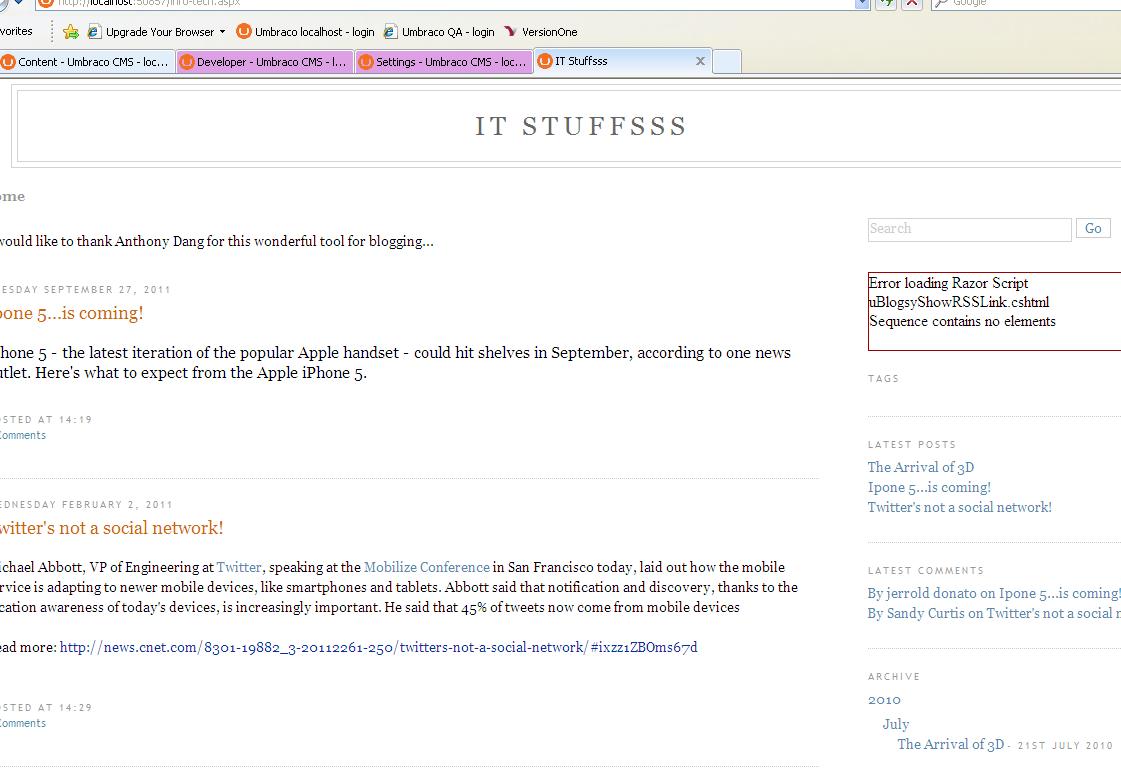1121x769 pixels.
Task: Expand the Upgrade Your Browser dropdown arrow
Action: [222, 31]
